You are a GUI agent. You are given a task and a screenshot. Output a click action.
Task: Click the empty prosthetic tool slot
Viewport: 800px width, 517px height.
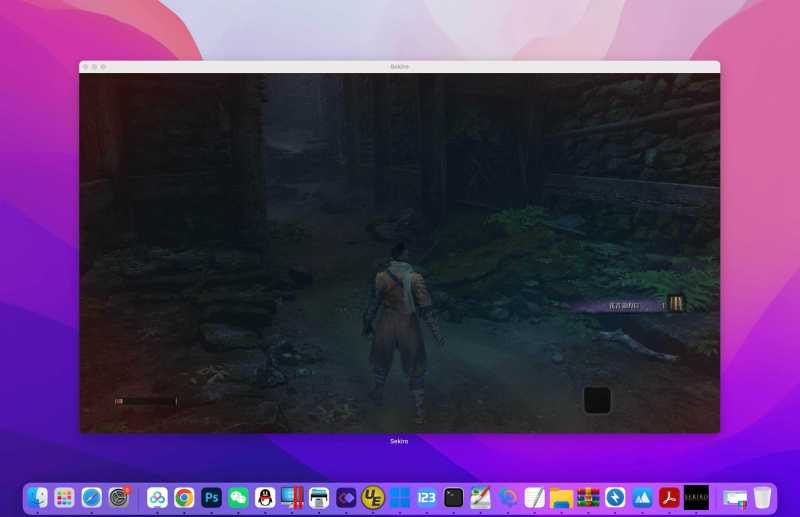pos(597,400)
